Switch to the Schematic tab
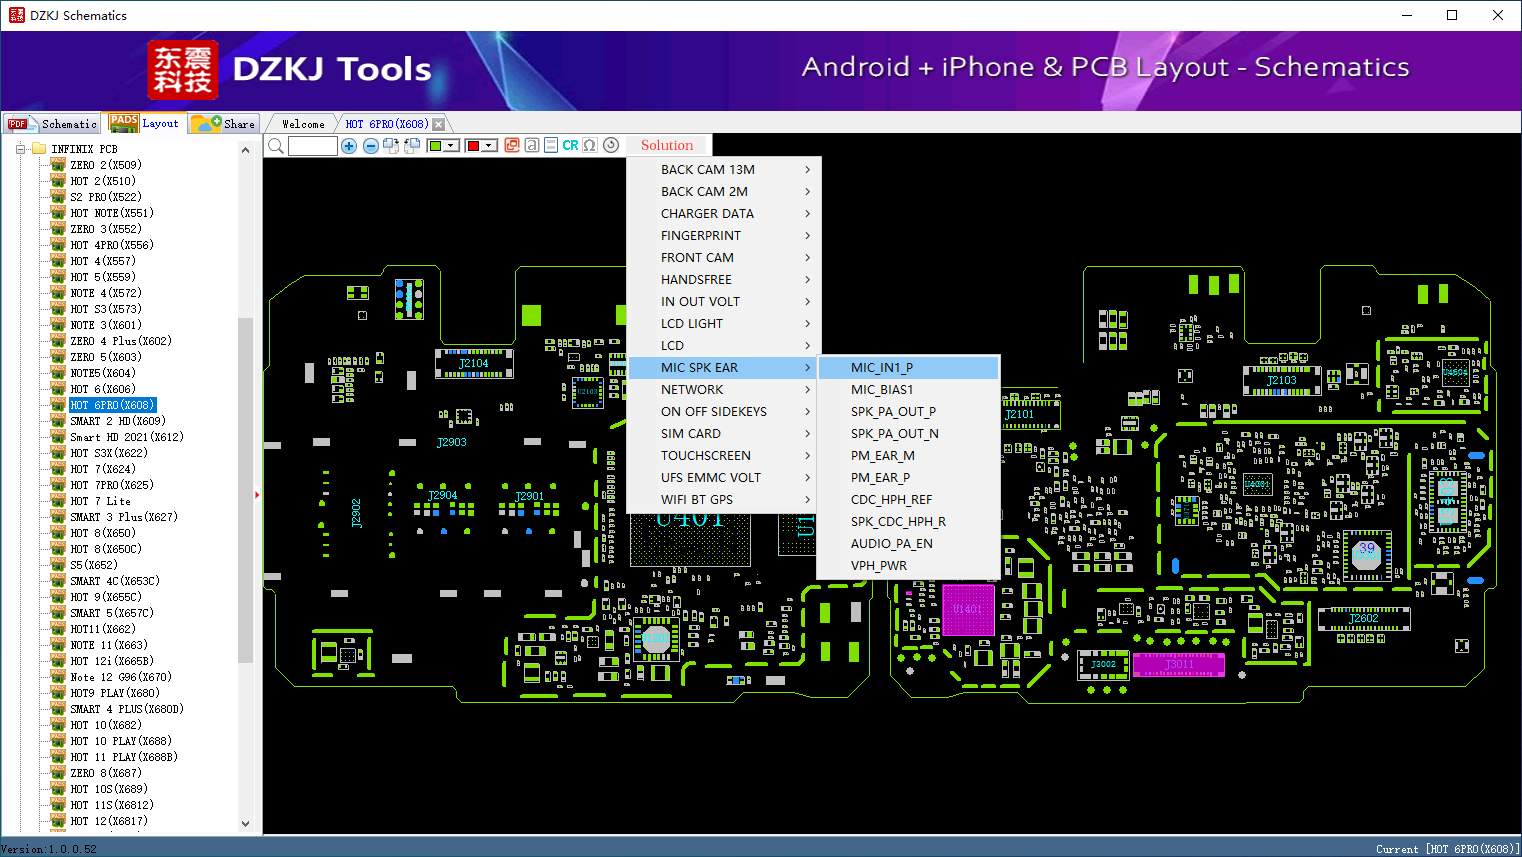The height and width of the screenshot is (857, 1522). pyautogui.click(x=52, y=124)
